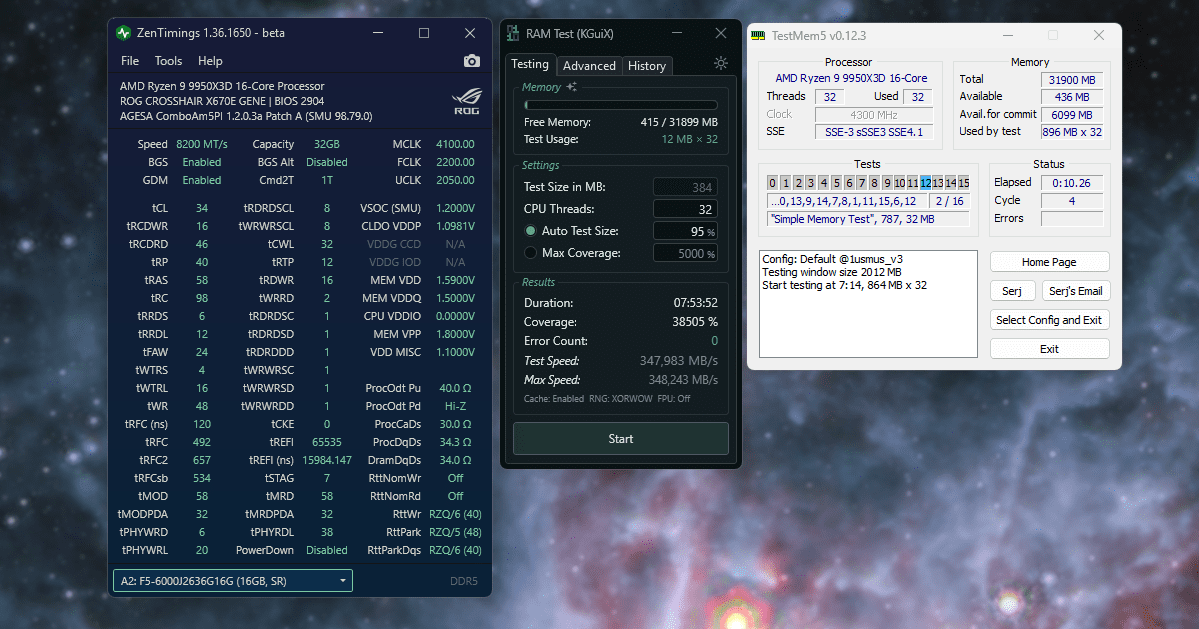1199x629 pixels.
Task: Click the RAM Test app icon in title bar
Action: pyautogui.click(x=514, y=34)
